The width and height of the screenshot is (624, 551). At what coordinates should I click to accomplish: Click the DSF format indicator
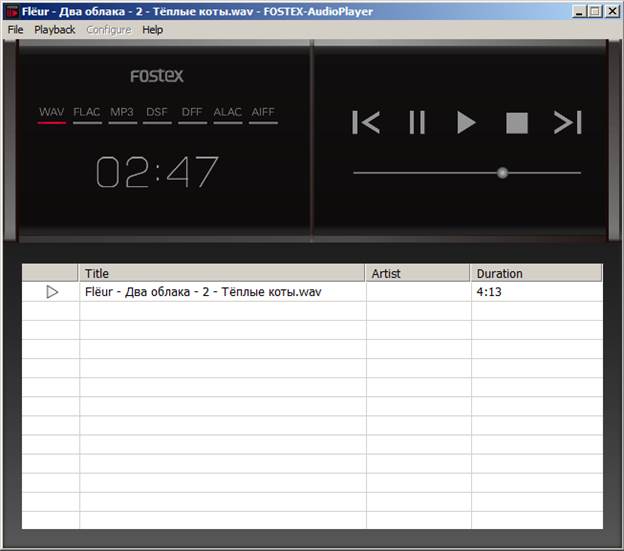pos(157,114)
